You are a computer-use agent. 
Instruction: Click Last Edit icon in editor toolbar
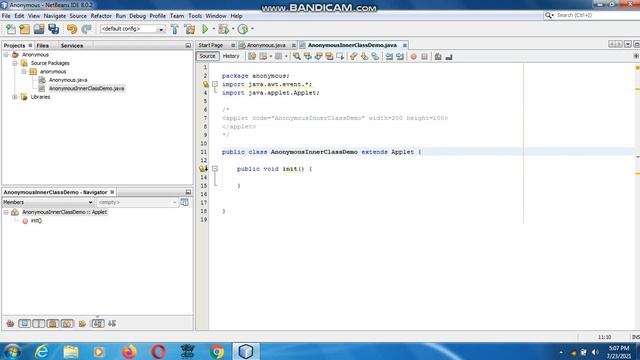(x=252, y=56)
